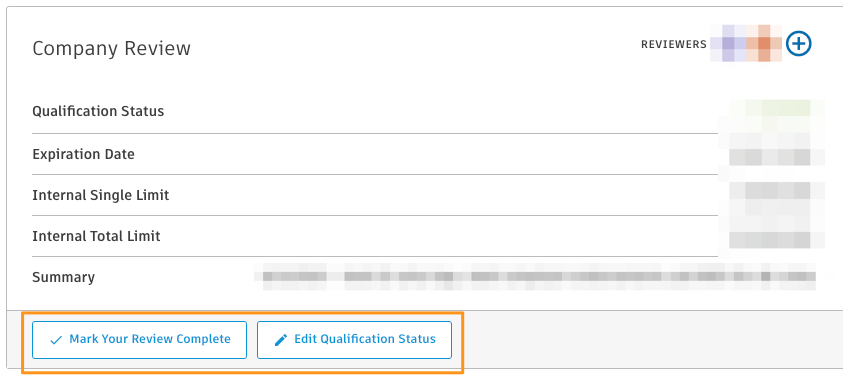
Task: Click the checkmark icon on Mark Your Review Complete
Action: (x=56, y=340)
